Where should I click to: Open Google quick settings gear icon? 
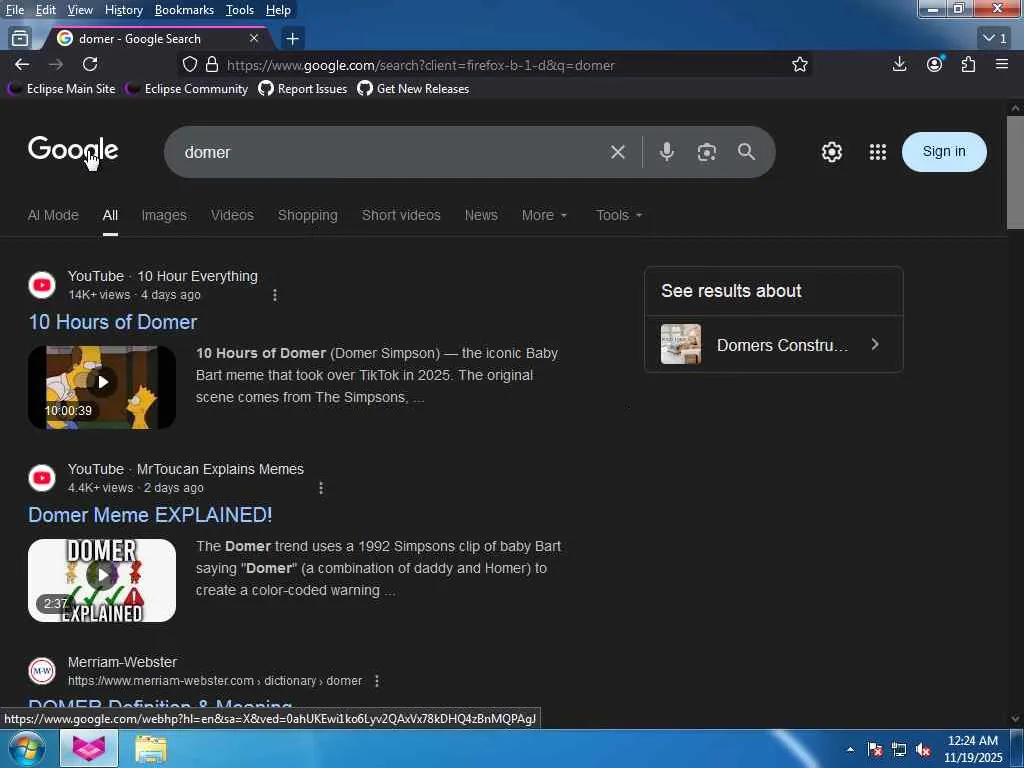coord(831,152)
